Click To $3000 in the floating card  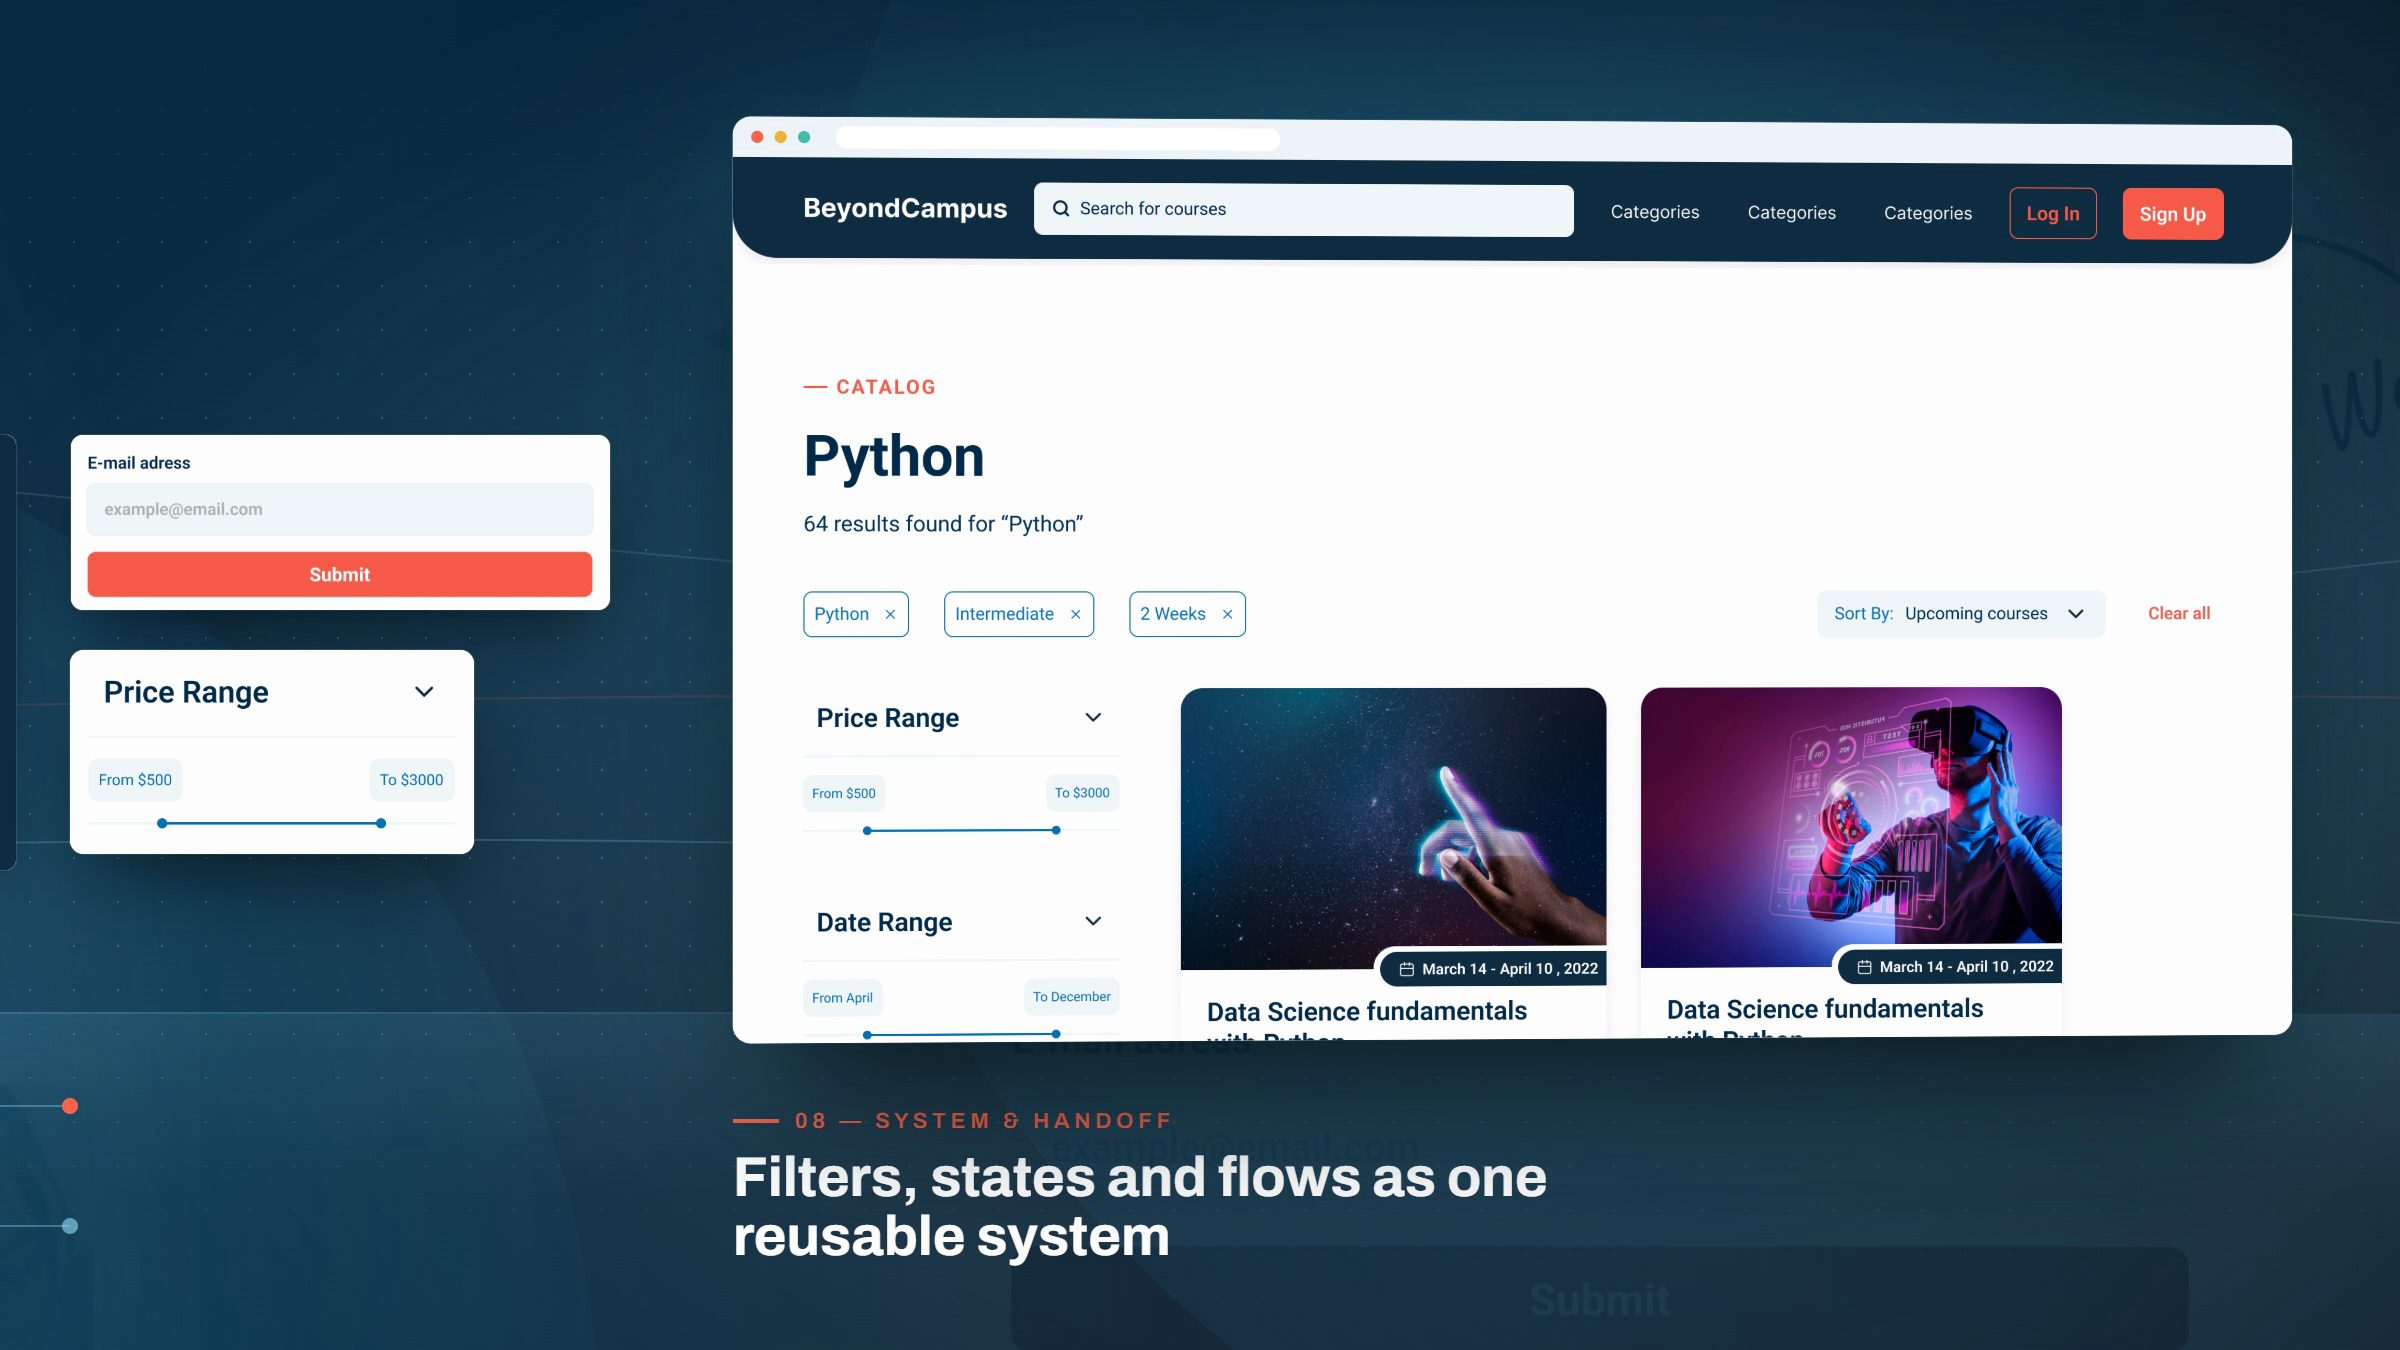411,780
